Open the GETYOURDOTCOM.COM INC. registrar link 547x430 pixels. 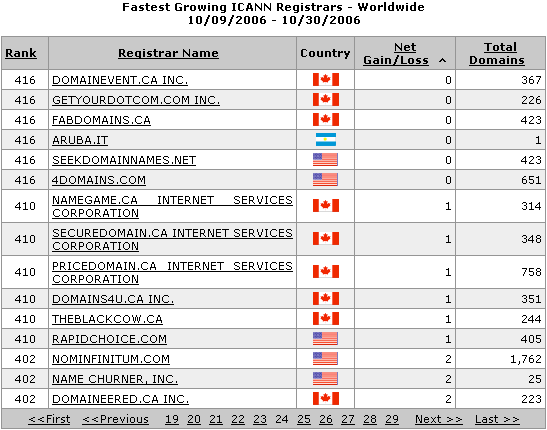click(136, 100)
